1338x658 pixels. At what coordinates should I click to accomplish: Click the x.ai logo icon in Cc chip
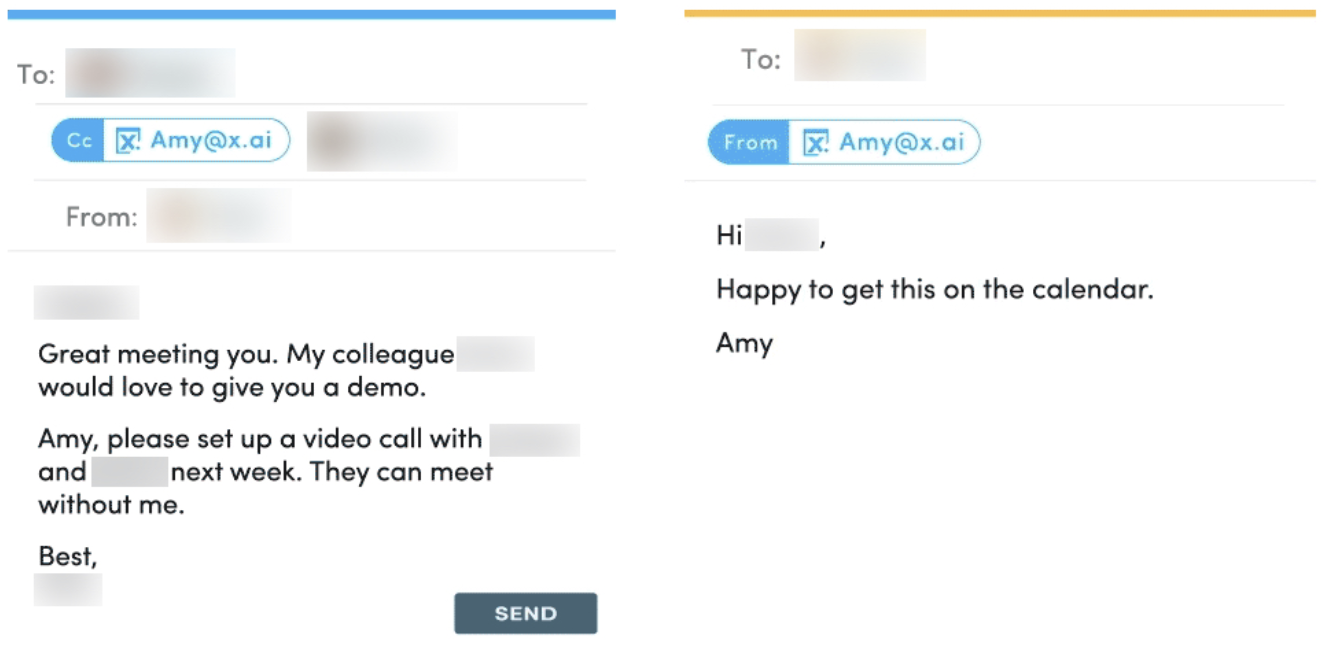[128, 141]
